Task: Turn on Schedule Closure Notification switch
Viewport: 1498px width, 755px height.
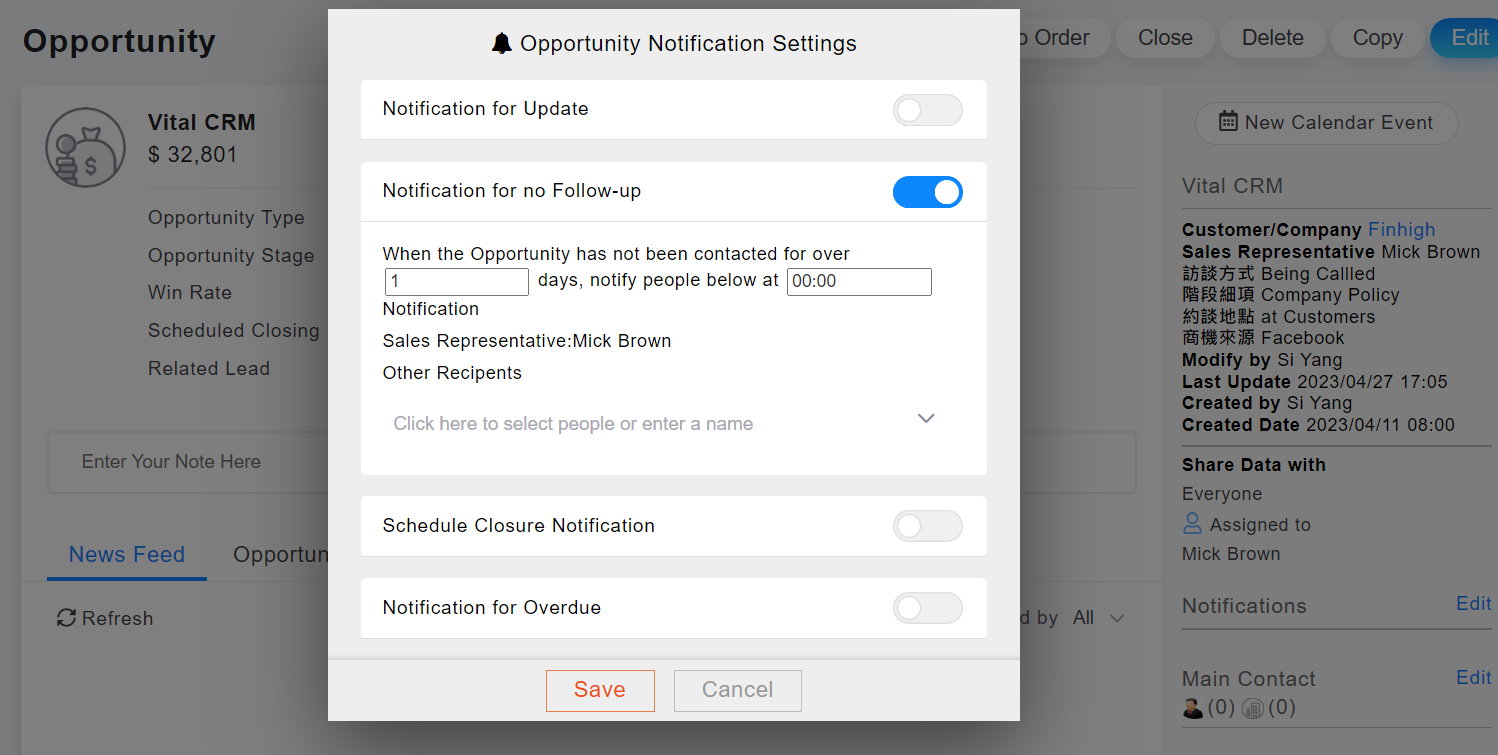Action: tap(927, 526)
